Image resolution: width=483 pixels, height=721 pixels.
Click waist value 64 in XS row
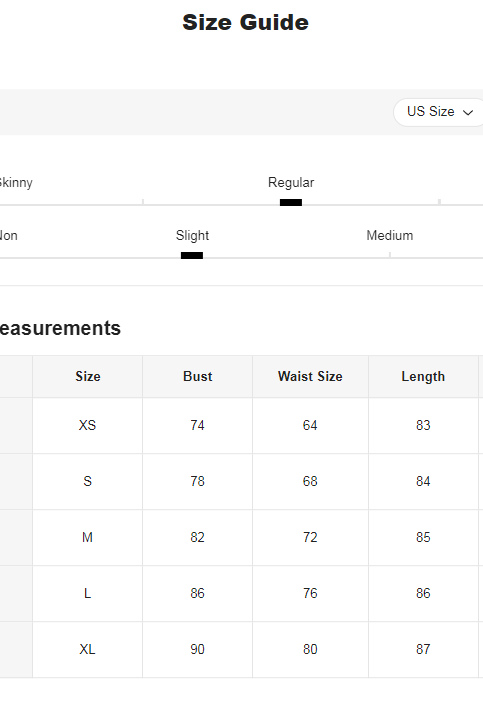310,425
